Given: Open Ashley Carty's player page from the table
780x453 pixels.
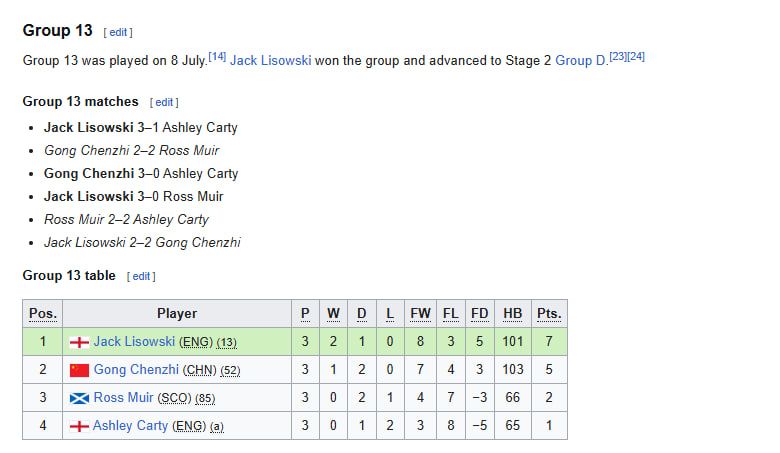Looking at the screenshot, I should tap(130, 426).
